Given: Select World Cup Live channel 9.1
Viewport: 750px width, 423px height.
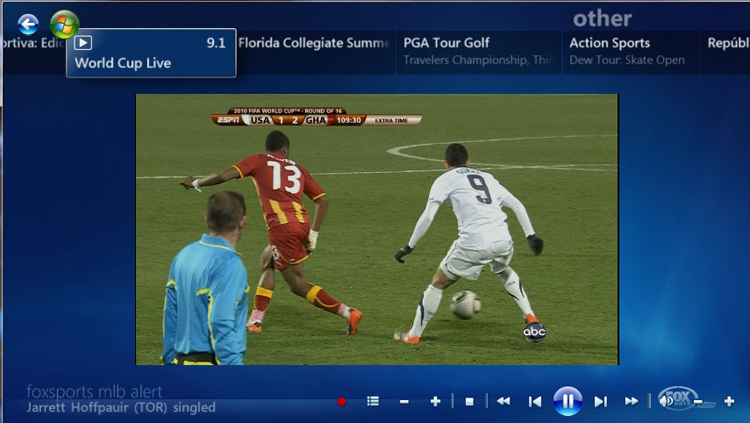Looking at the screenshot, I should point(151,53).
